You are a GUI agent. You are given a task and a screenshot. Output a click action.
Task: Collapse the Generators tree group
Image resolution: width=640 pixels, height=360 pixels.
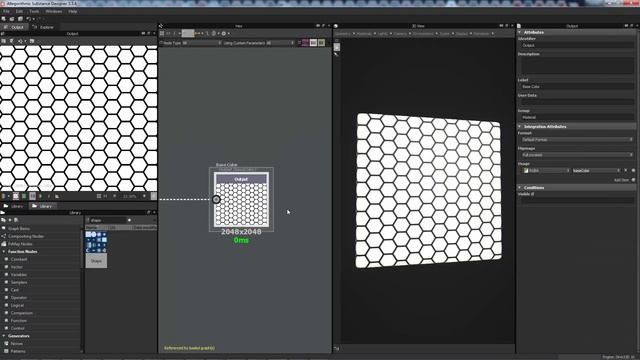(4, 336)
